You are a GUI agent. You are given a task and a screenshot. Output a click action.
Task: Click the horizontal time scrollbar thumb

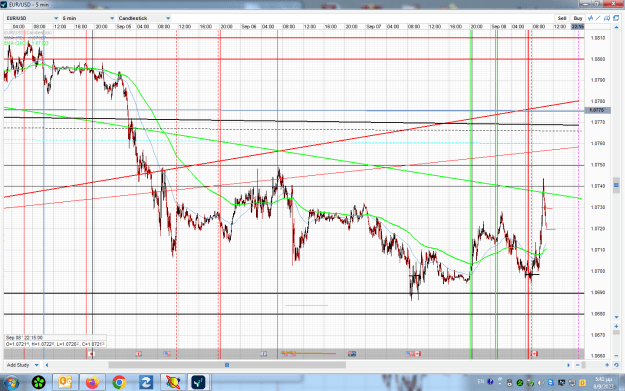(x=227, y=365)
